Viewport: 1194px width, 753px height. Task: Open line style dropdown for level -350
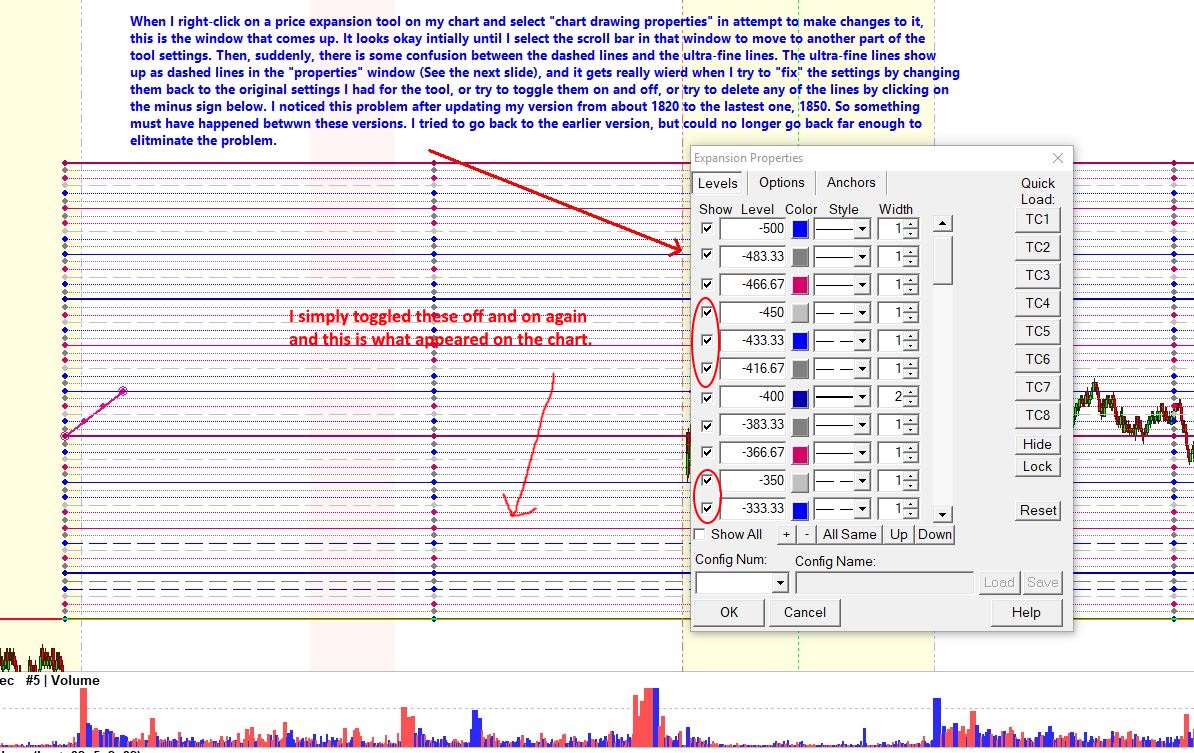(862, 481)
